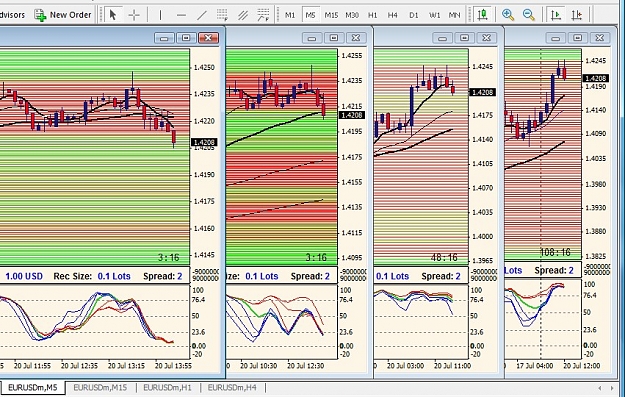The width and height of the screenshot is (625, 397).
Task: Click the 20 Jul 03:00 time label
Action: pos(405,366)
